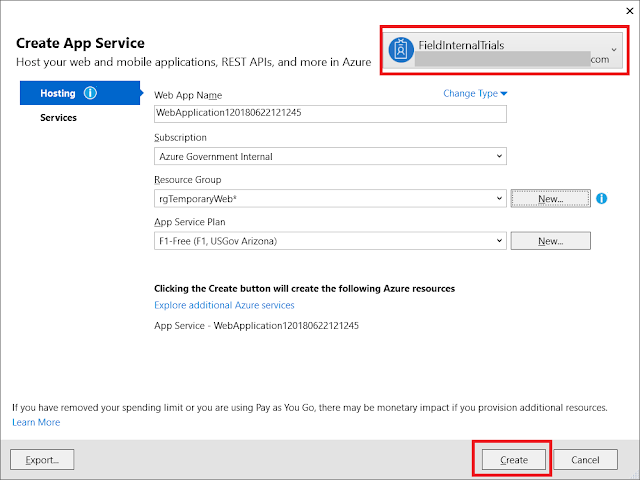Viewport: 640px width, 480px height.
Task: Click the Cancel button
Action: 585,460
